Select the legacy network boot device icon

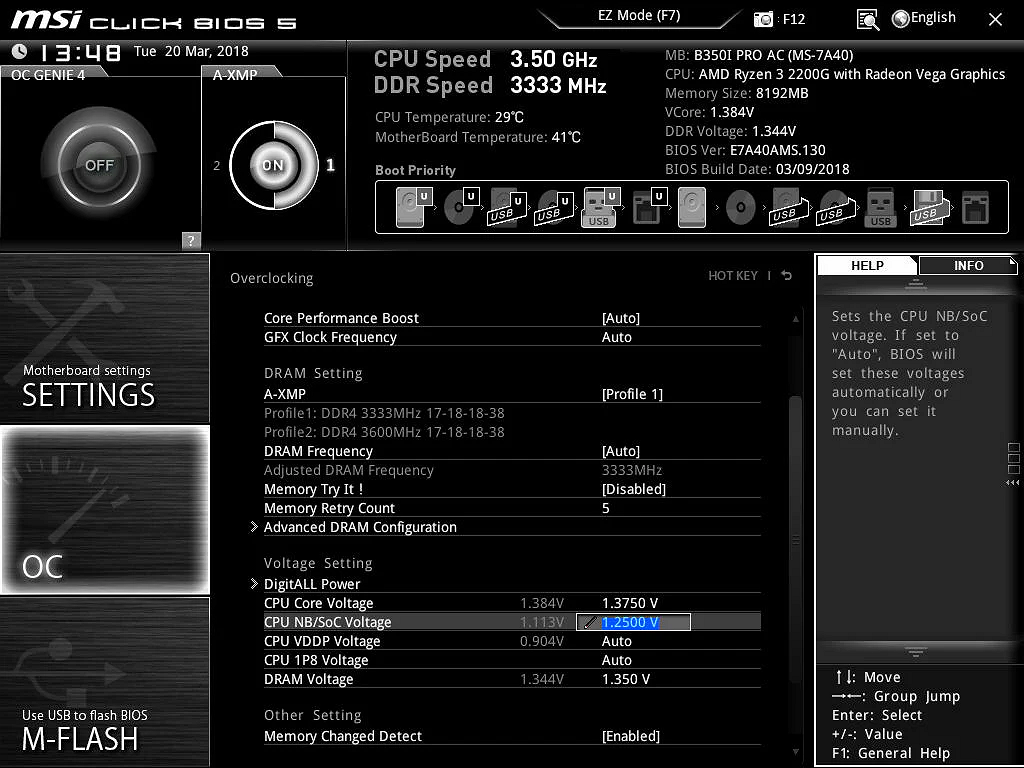click(x=976, y=208)
